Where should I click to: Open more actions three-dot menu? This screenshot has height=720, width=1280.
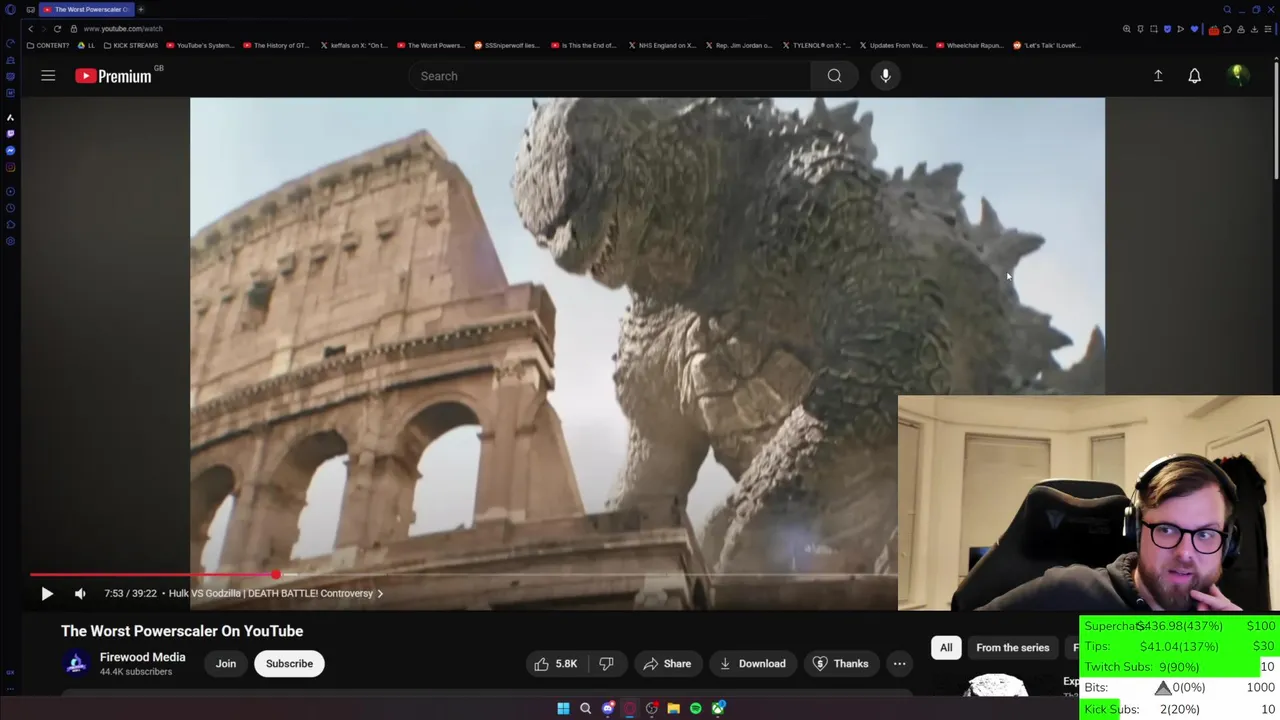point(899,664)
